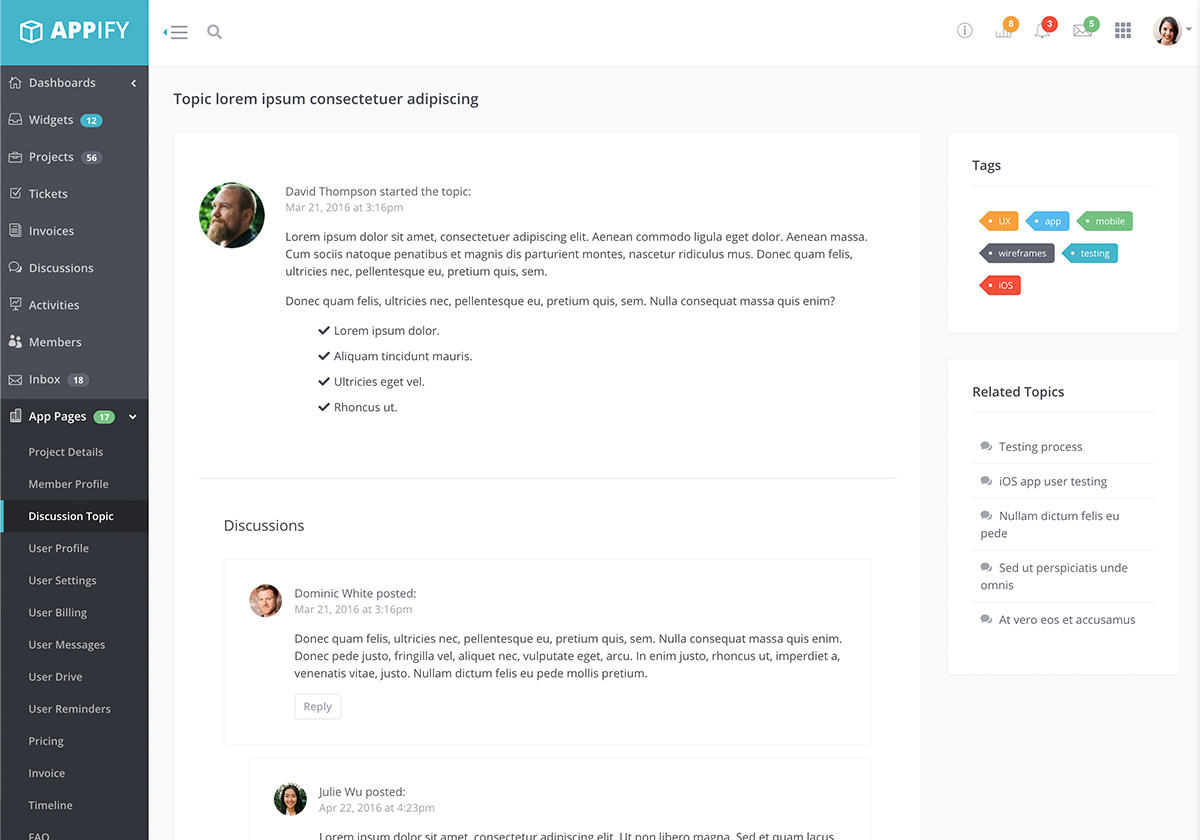1200x840 pixels.
Task: Open user avatar dropdown in header
Action: pos(1170,31)
